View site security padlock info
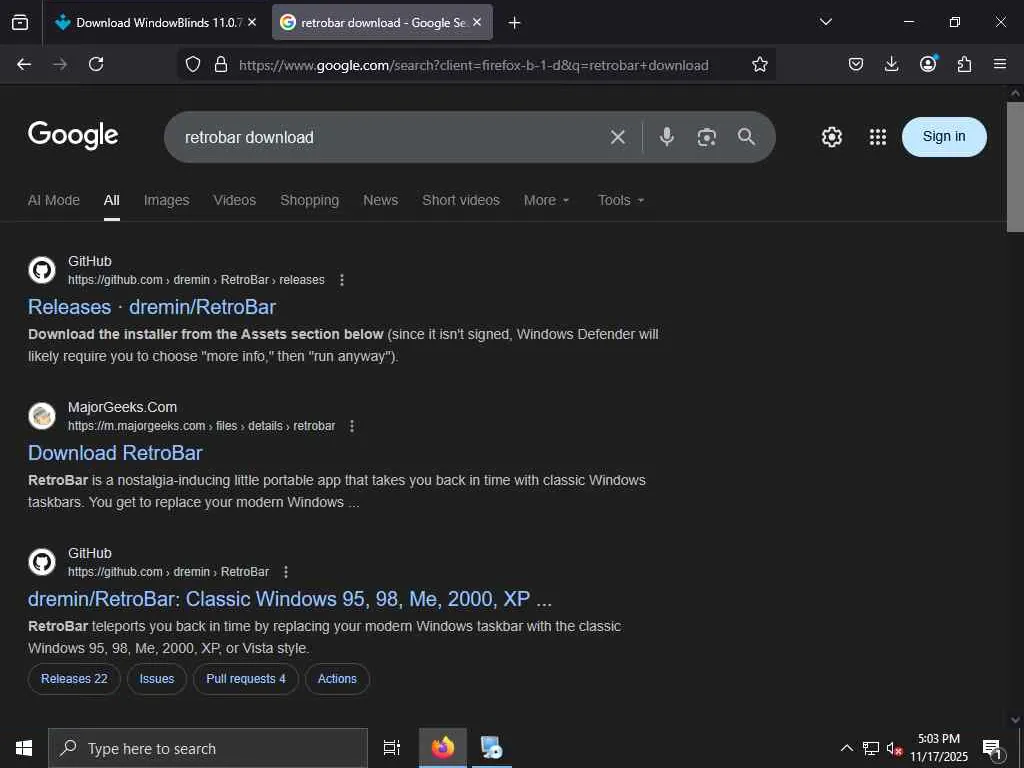1024x768 pixels. [x=221, y=64]
